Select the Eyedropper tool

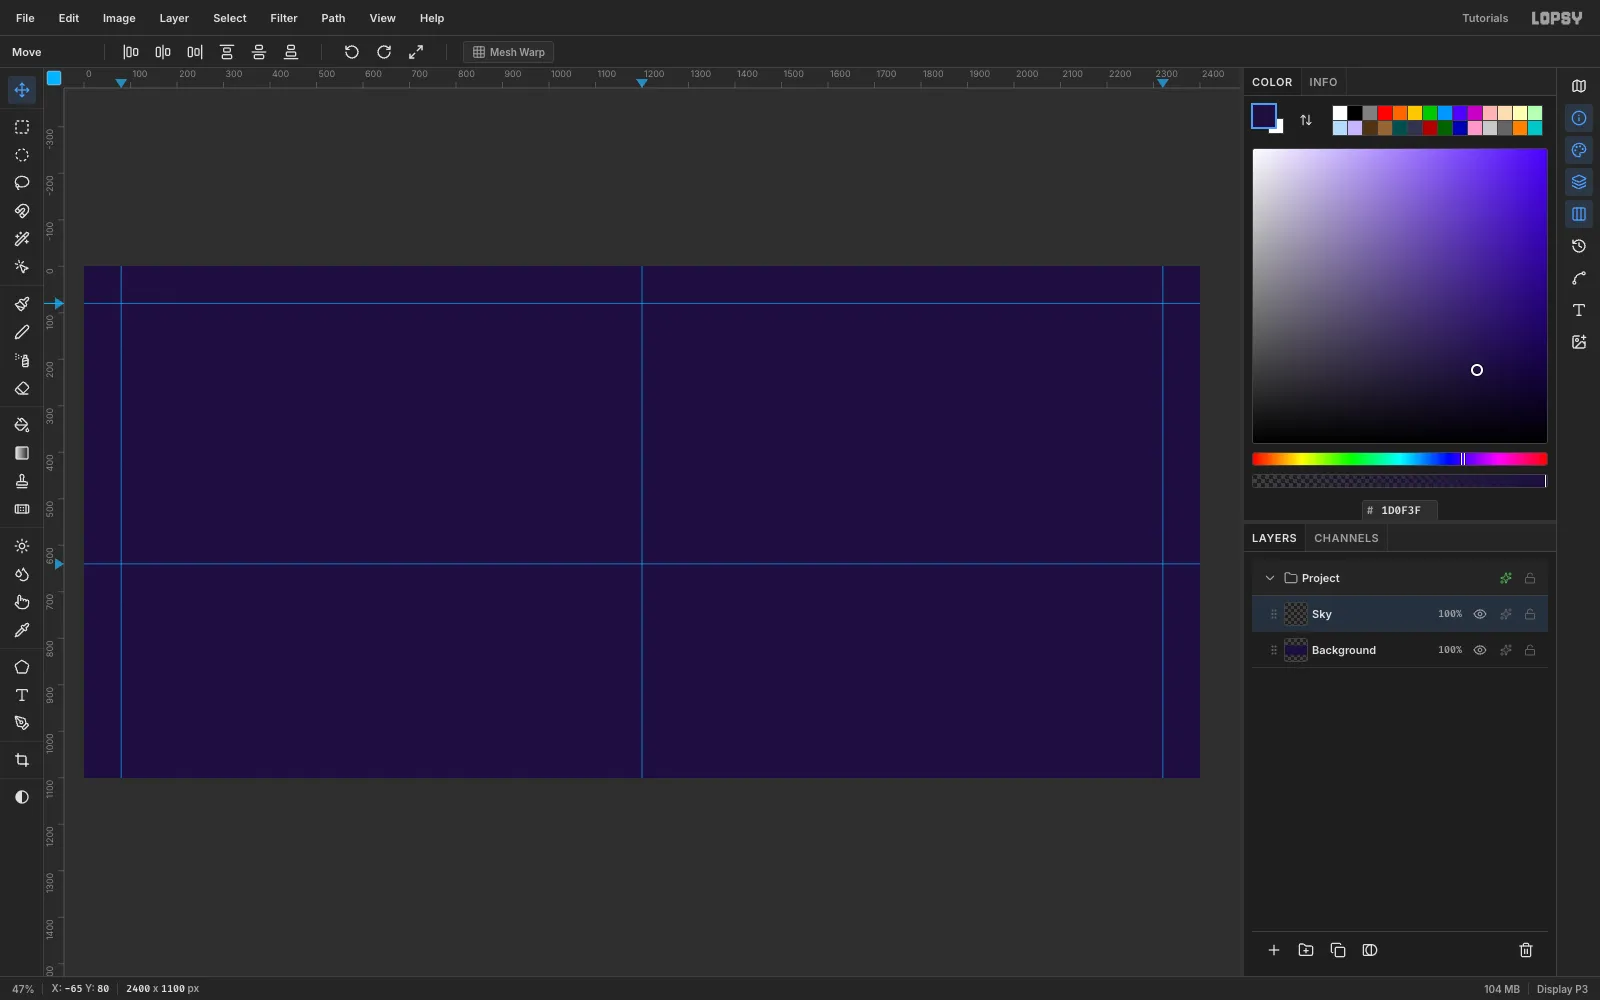(x=22, y=630)
